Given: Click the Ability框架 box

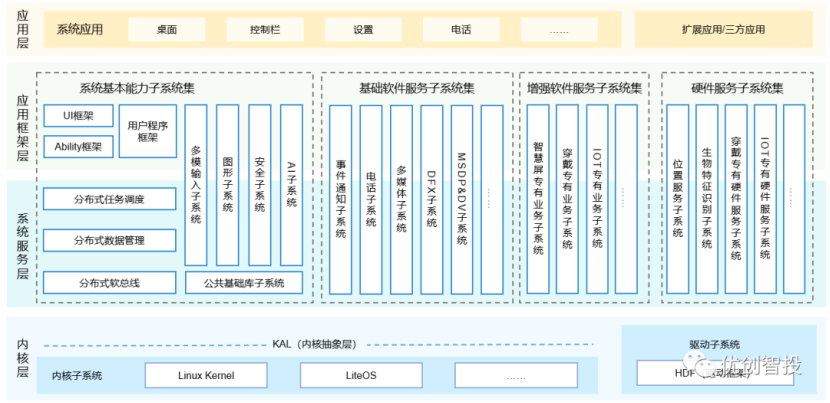Looking at the screenshot, I should pos(78,147).
